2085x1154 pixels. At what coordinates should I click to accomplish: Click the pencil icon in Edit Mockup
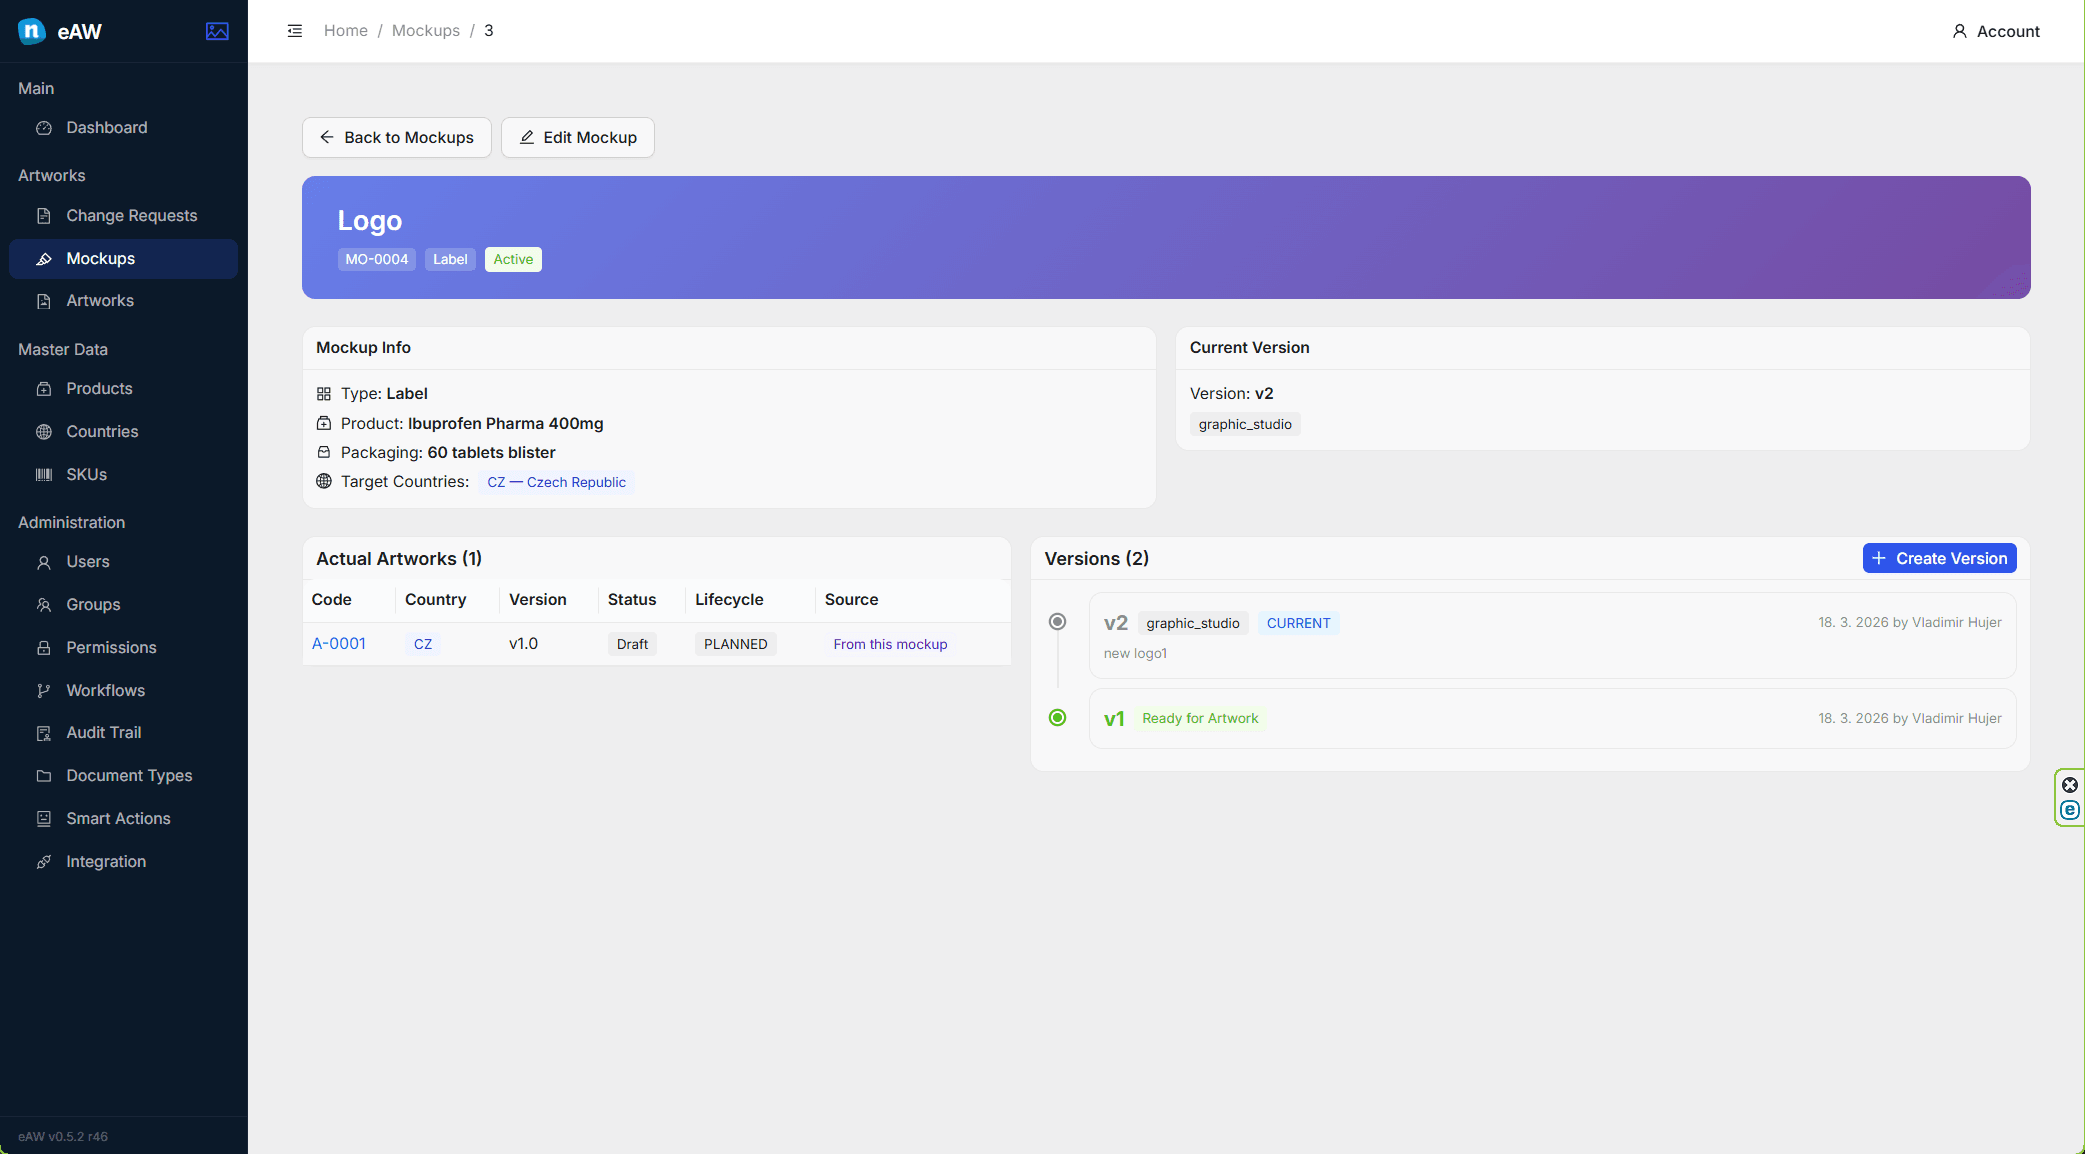[527, 137]
